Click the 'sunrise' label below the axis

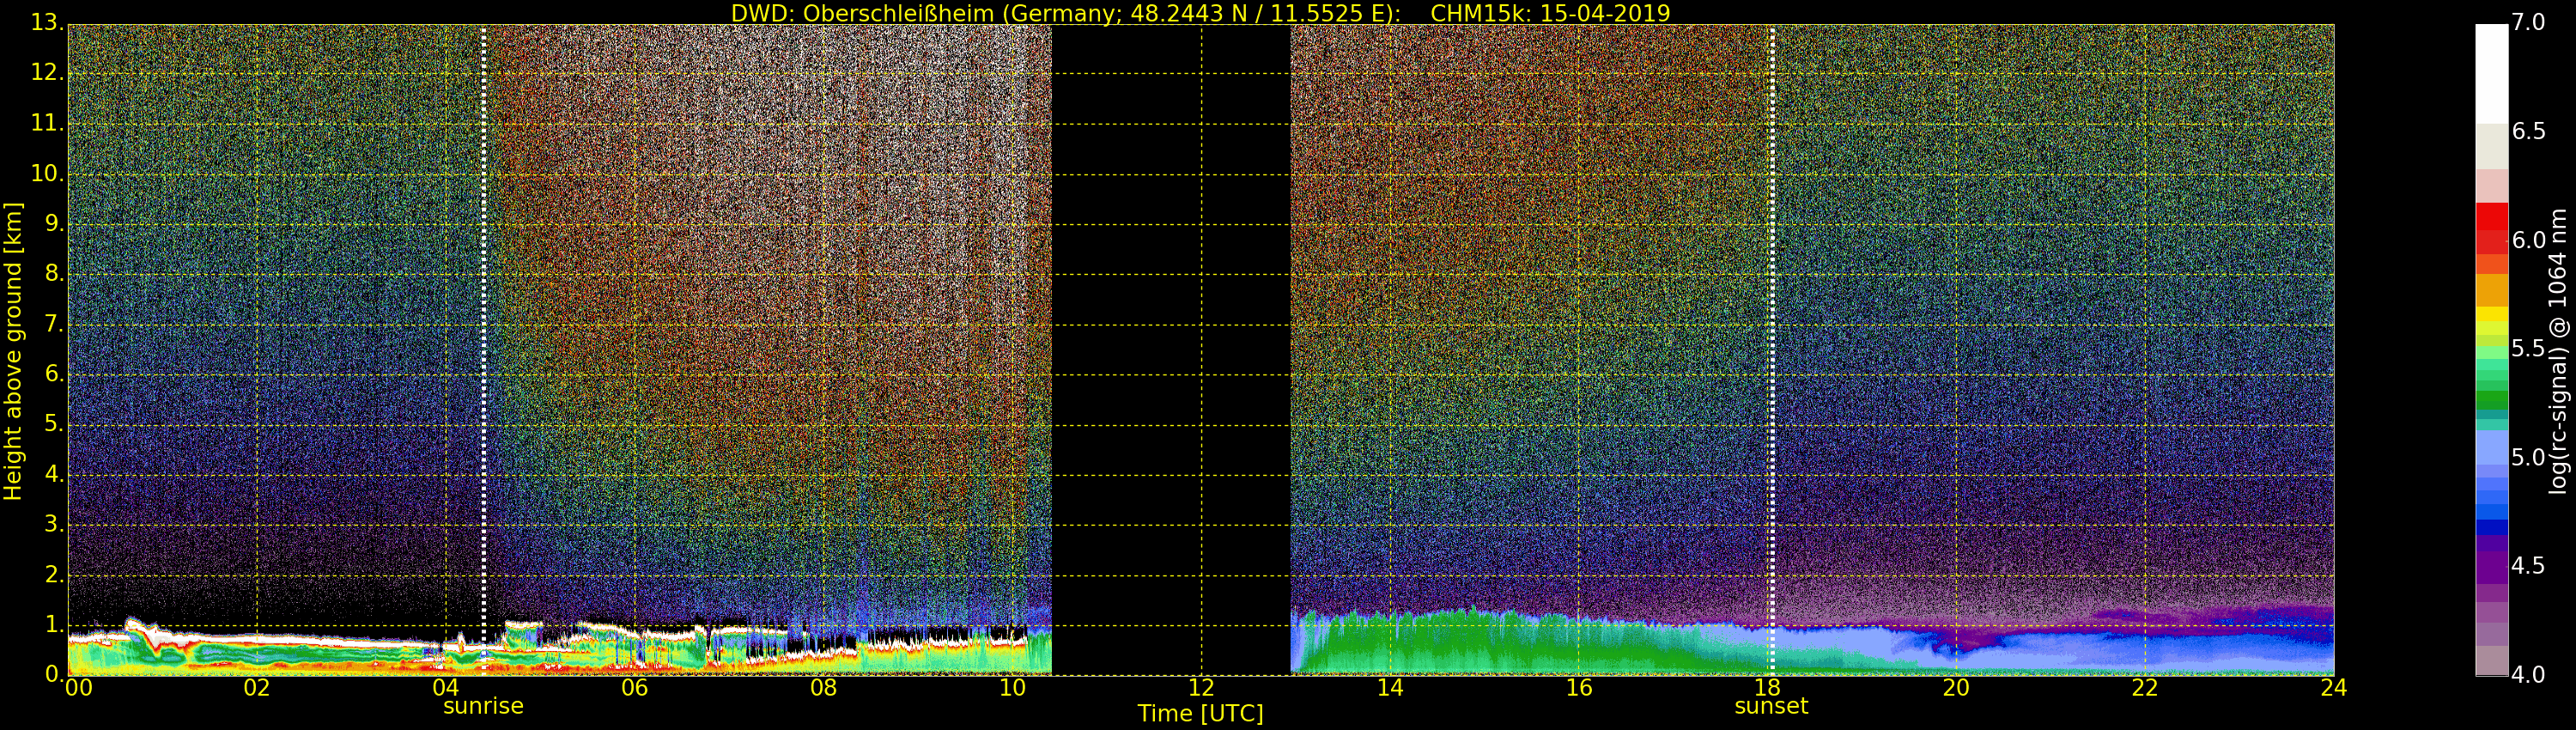click(483, 706)
